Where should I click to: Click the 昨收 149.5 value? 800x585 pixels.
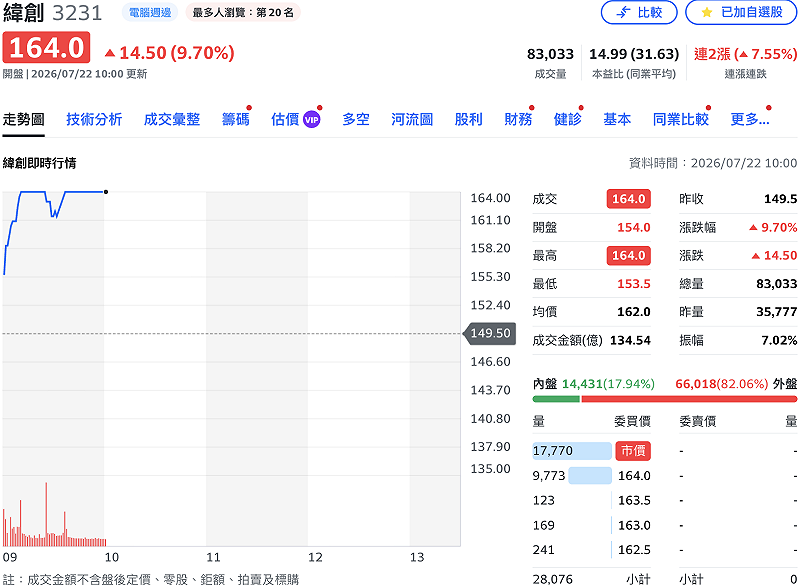click(780, 199)
